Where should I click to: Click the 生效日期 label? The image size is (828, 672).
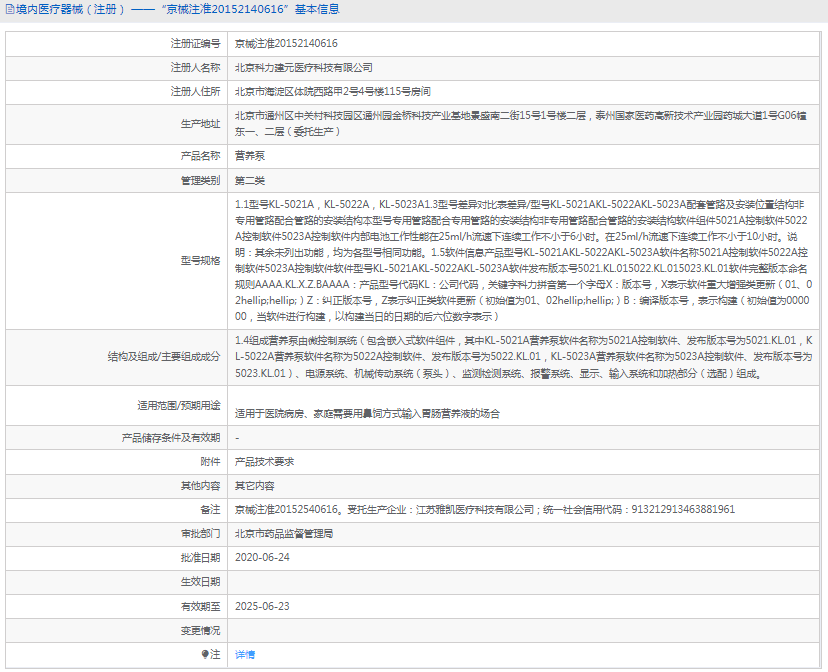pos(201,582)
